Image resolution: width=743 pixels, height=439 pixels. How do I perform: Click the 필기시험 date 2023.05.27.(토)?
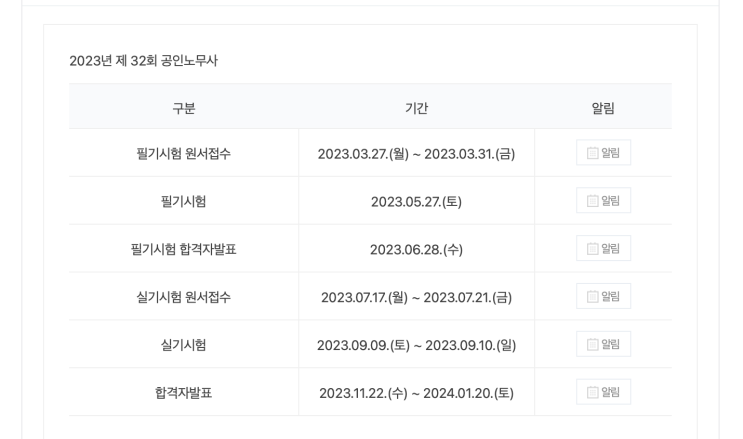point(416,202)
